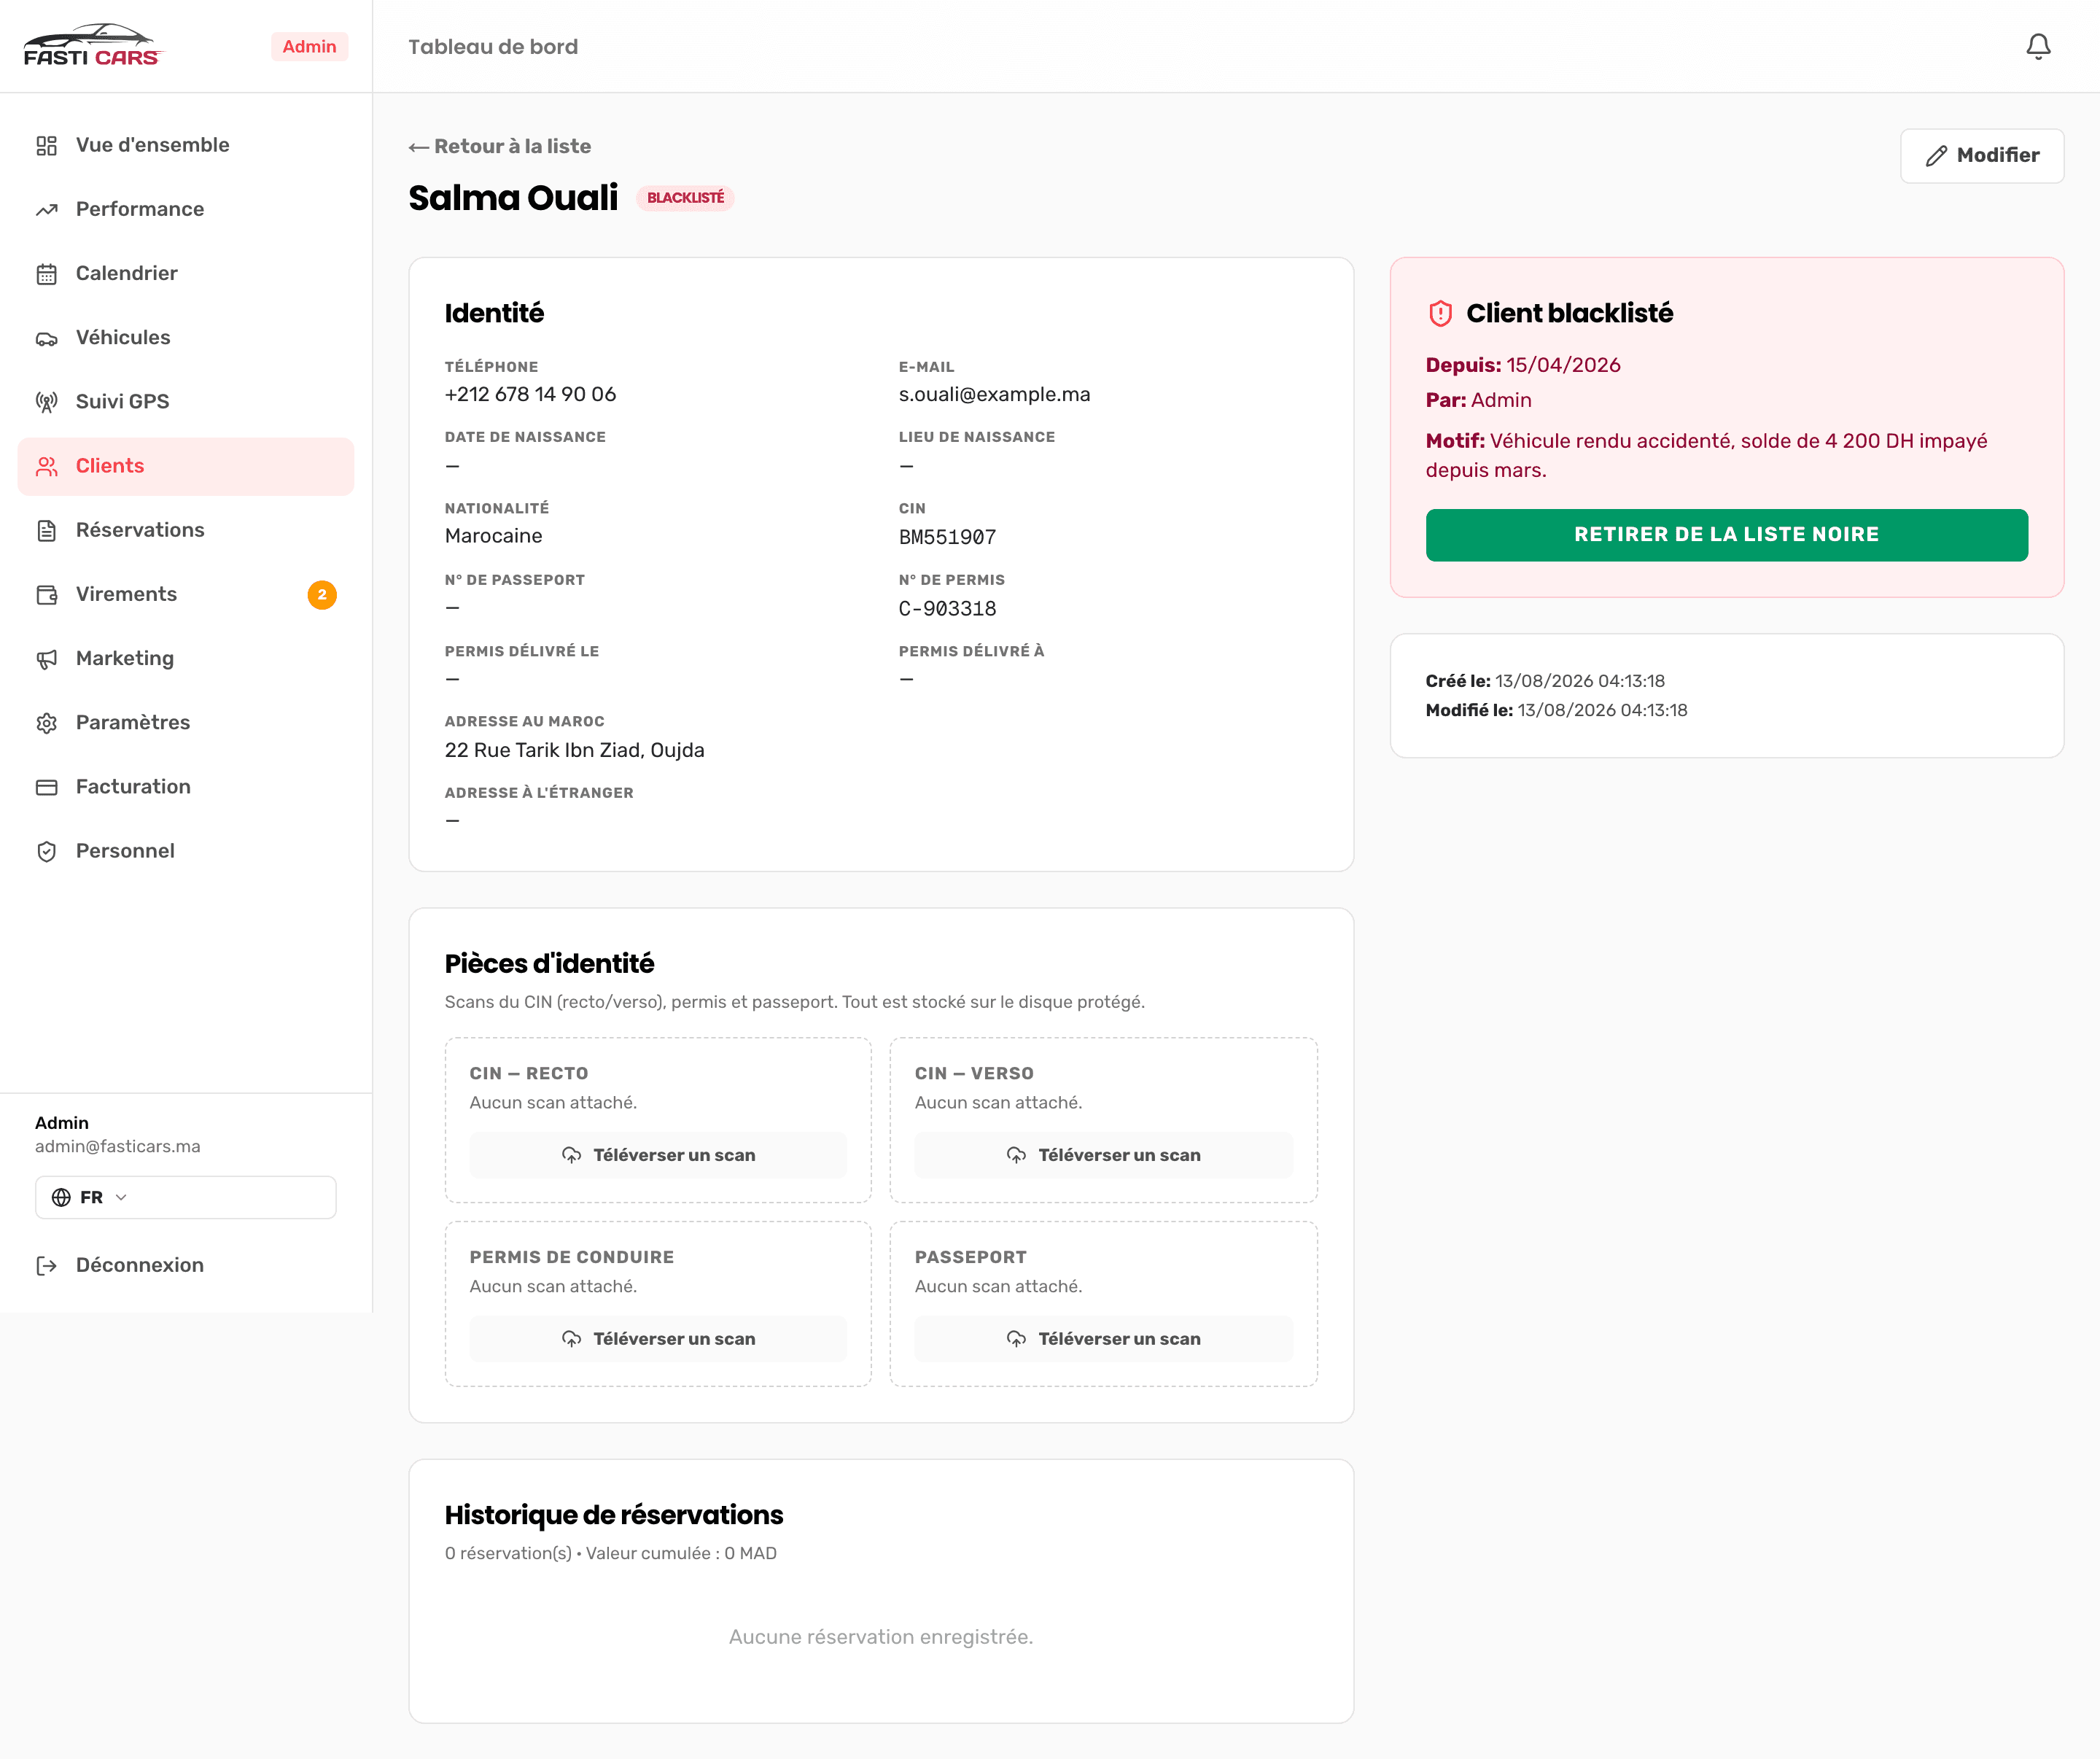Click the blacklist shield alert icon
The image size is (2100, 1759).
(x=1440, y=314)
